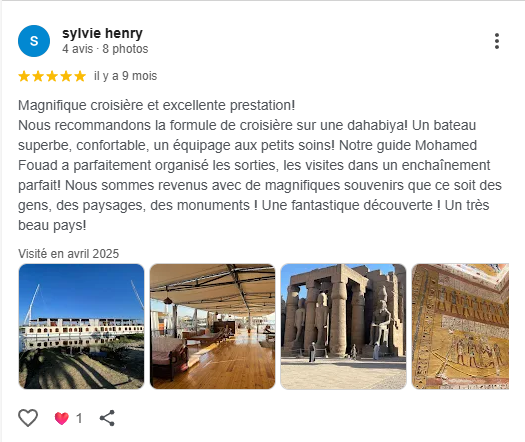Click the first gold rating star

click(24, 76)
